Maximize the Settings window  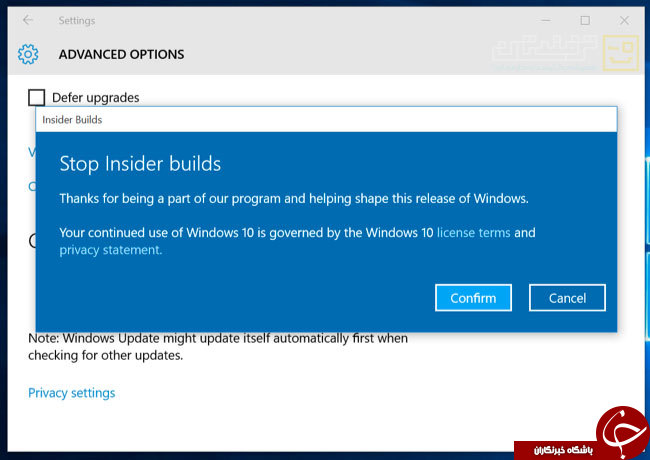coord(585,20)
